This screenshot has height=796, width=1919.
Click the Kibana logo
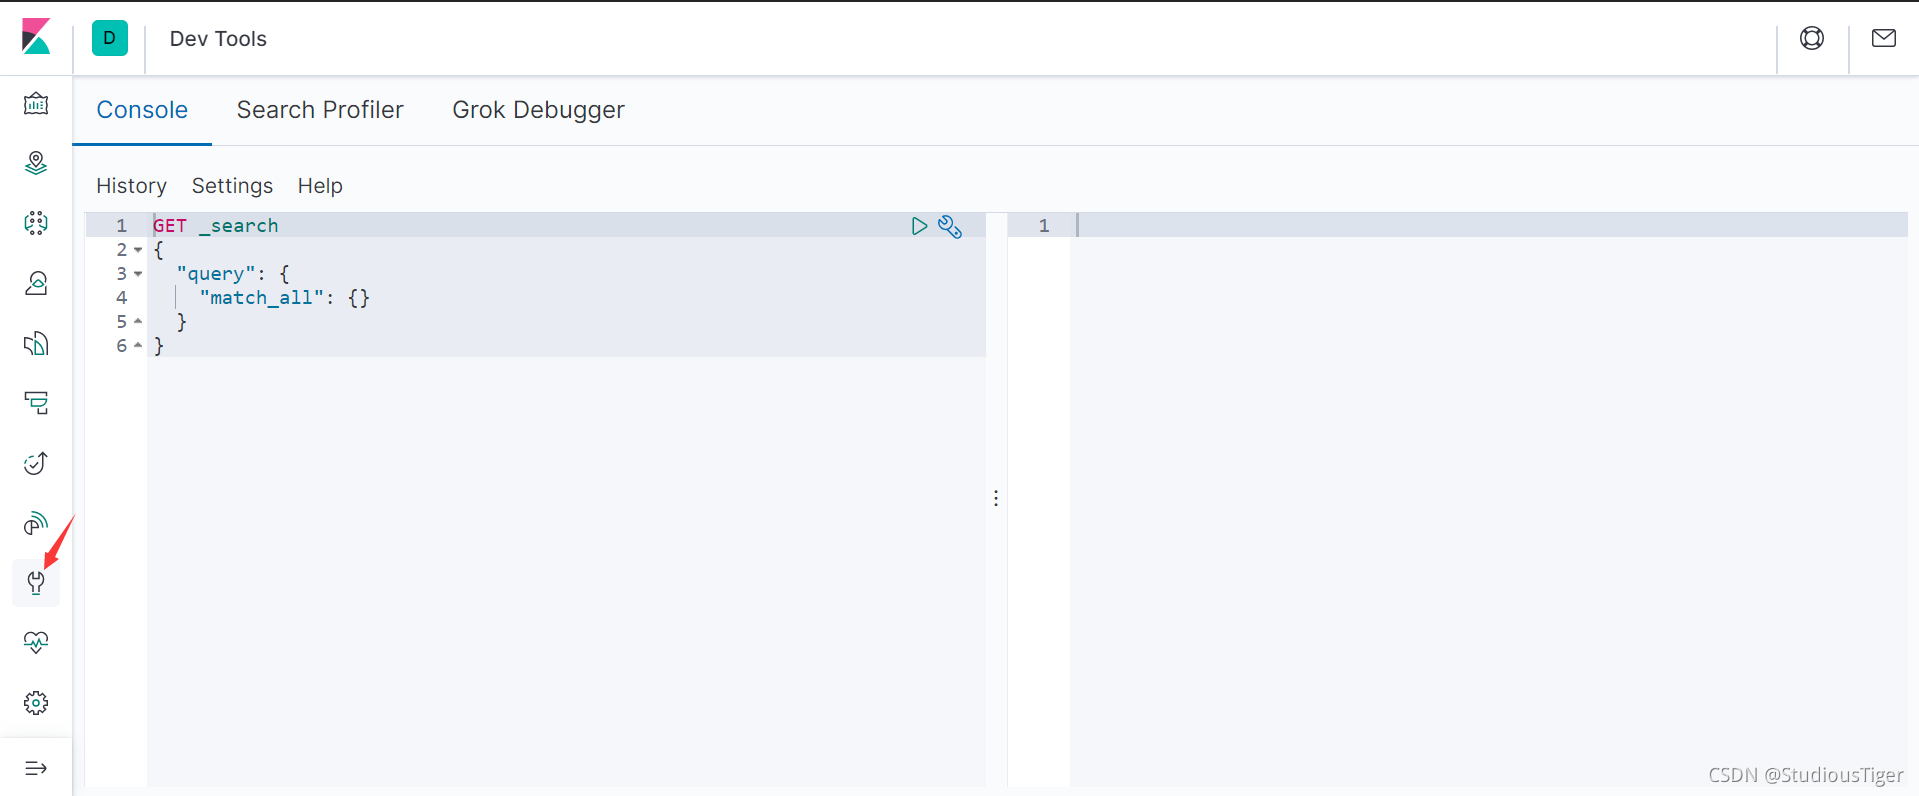tap(36, 38)
